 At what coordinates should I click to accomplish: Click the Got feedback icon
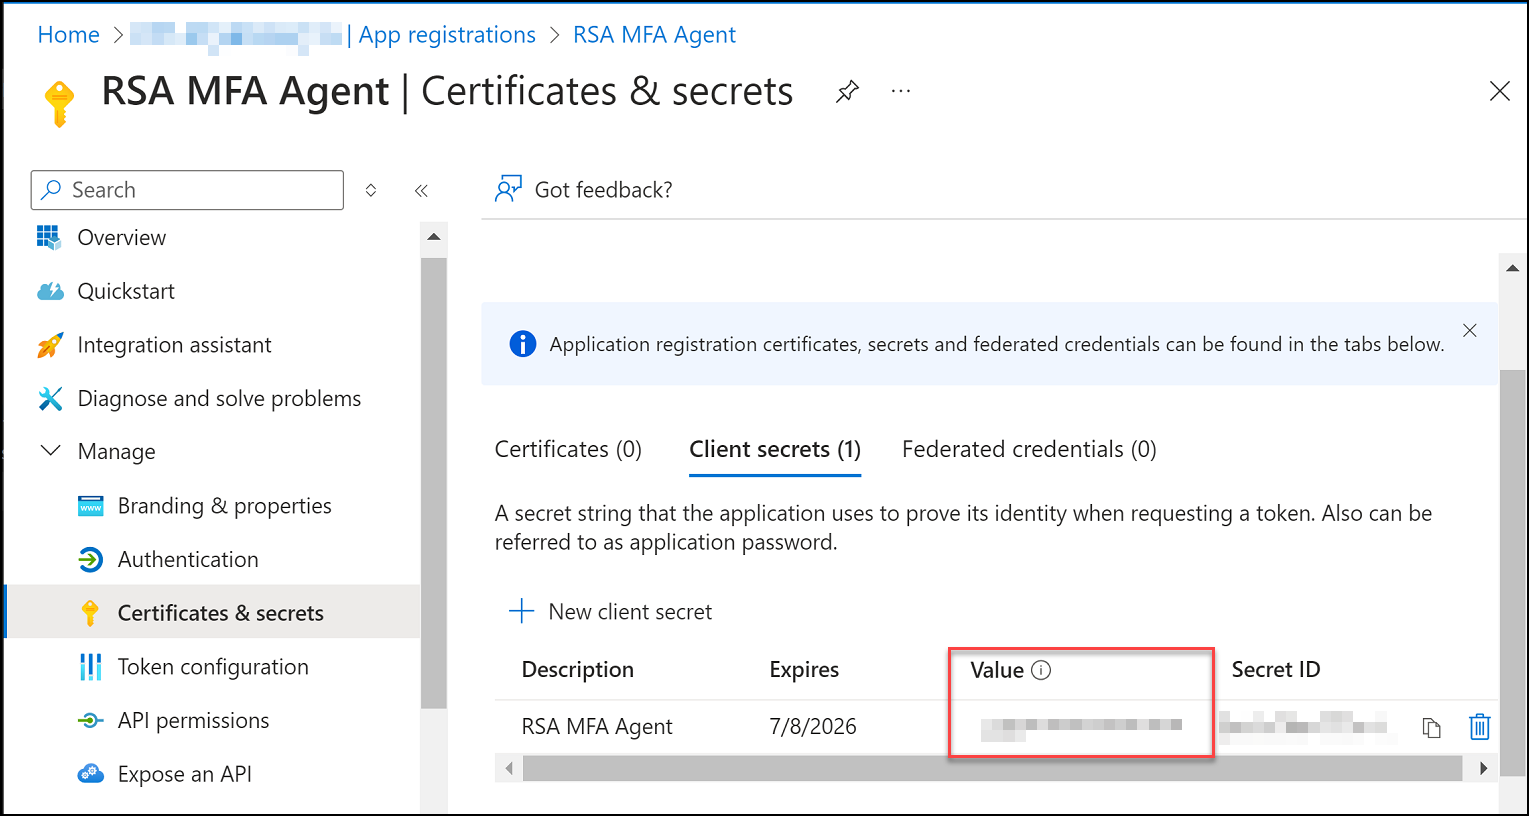[508, 189]
